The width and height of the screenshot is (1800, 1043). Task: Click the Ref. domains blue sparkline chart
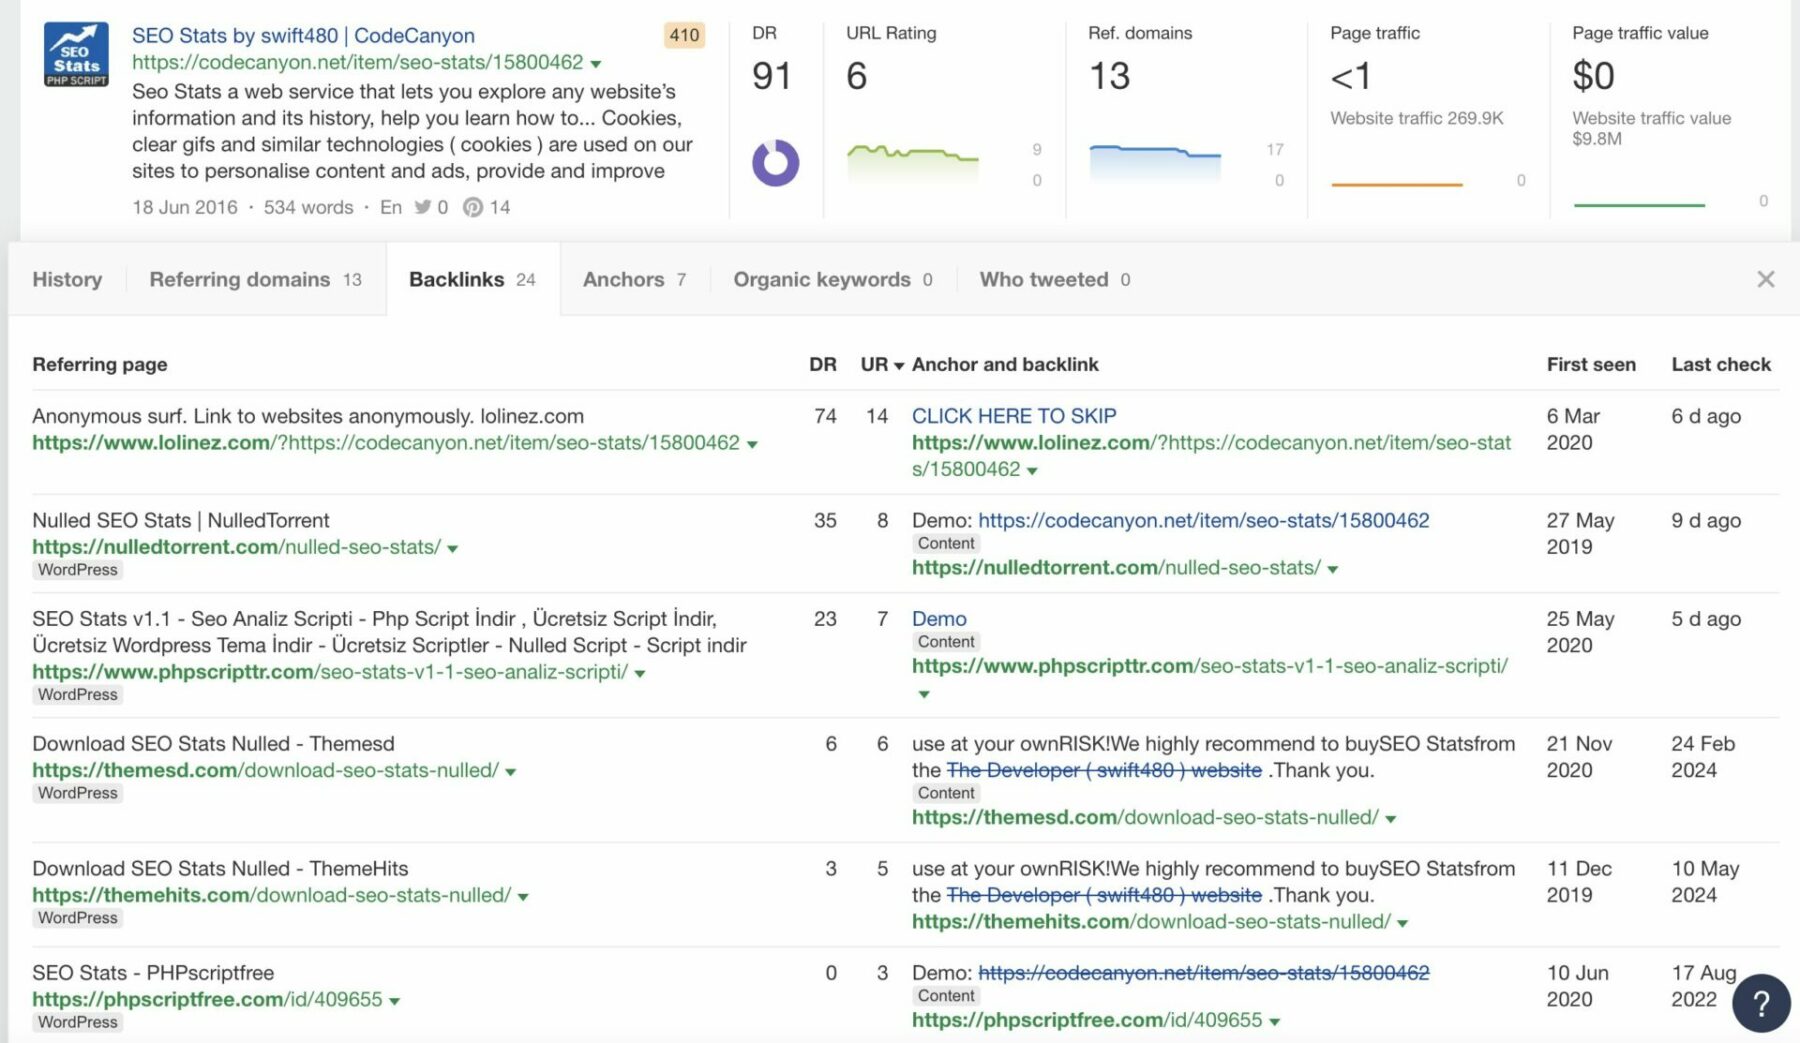pyautogui.click(x=1154, y=160)
